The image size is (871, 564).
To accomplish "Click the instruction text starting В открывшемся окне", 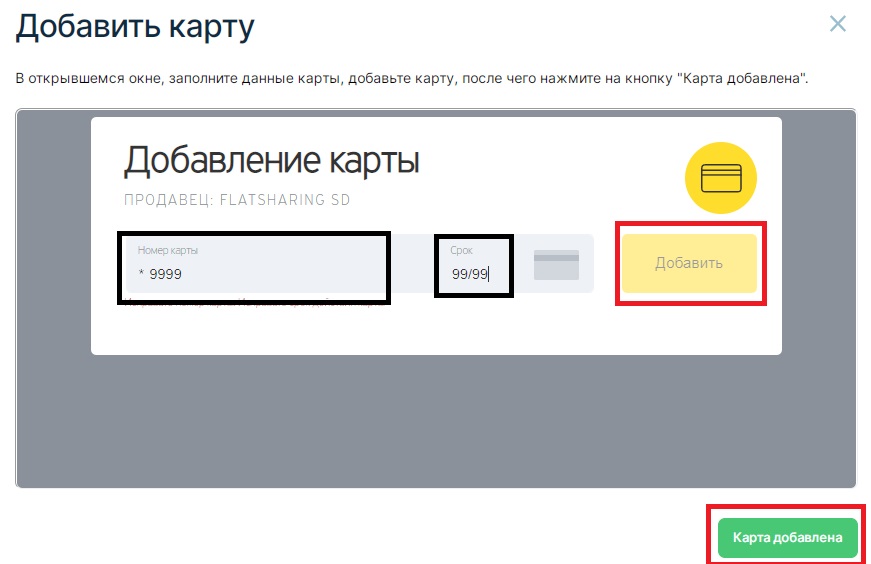I will tap(300, 78).
